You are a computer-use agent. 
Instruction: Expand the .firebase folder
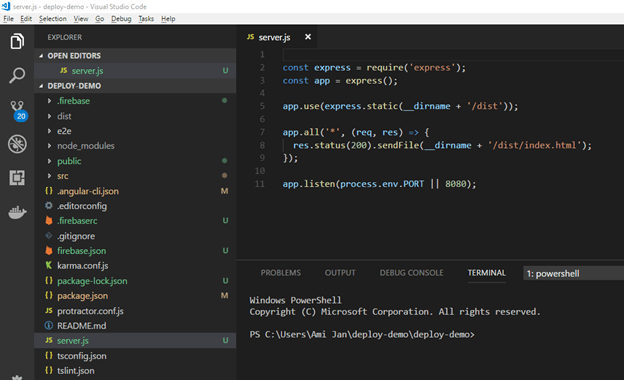tap(49, 101)
